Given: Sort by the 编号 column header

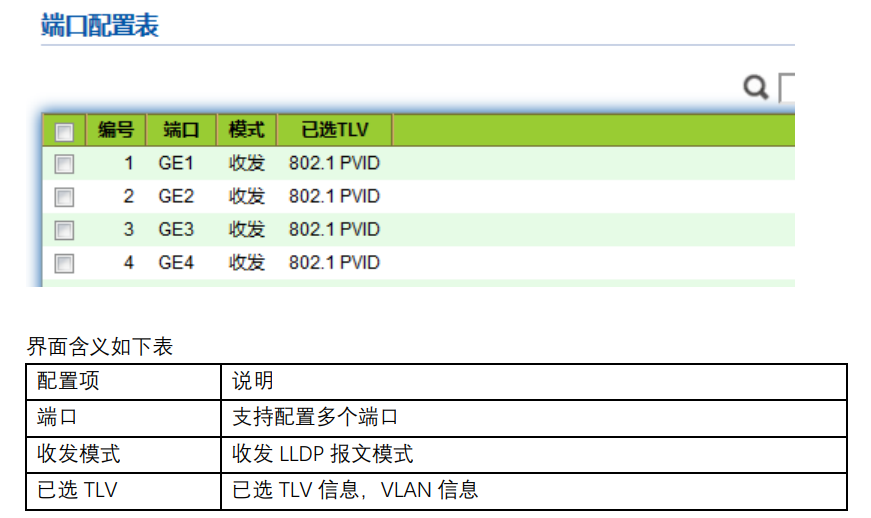Looking at the screenshot, I should (x=116, y=130).
